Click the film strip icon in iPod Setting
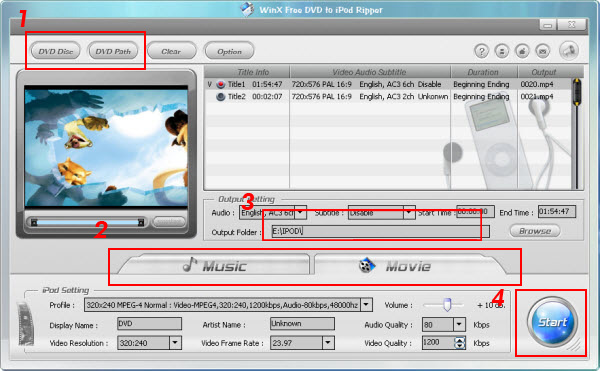This screenshot has width=600, height=371. pos(26,323)
